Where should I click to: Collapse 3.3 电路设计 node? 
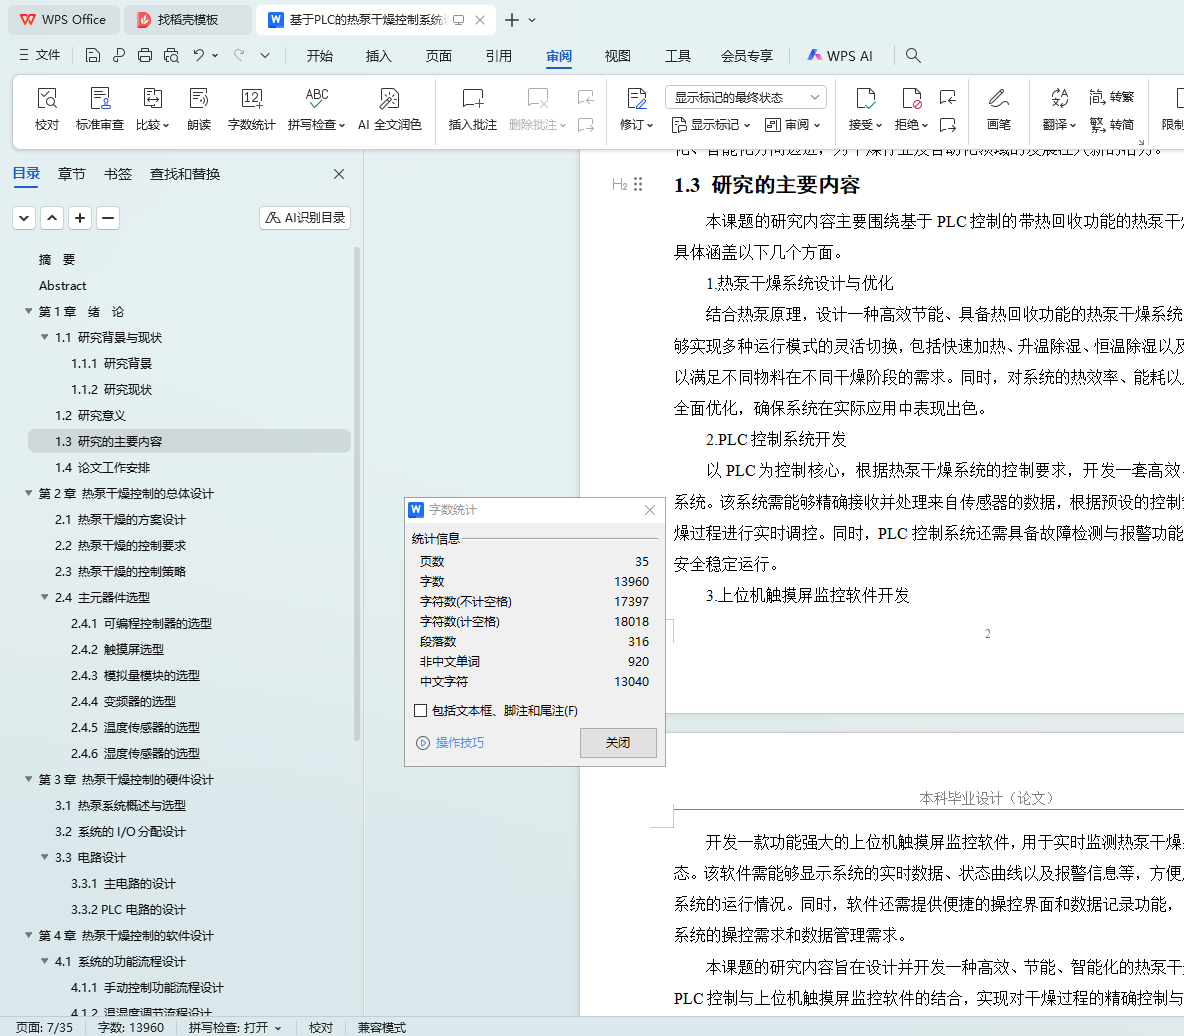[45, 857]
